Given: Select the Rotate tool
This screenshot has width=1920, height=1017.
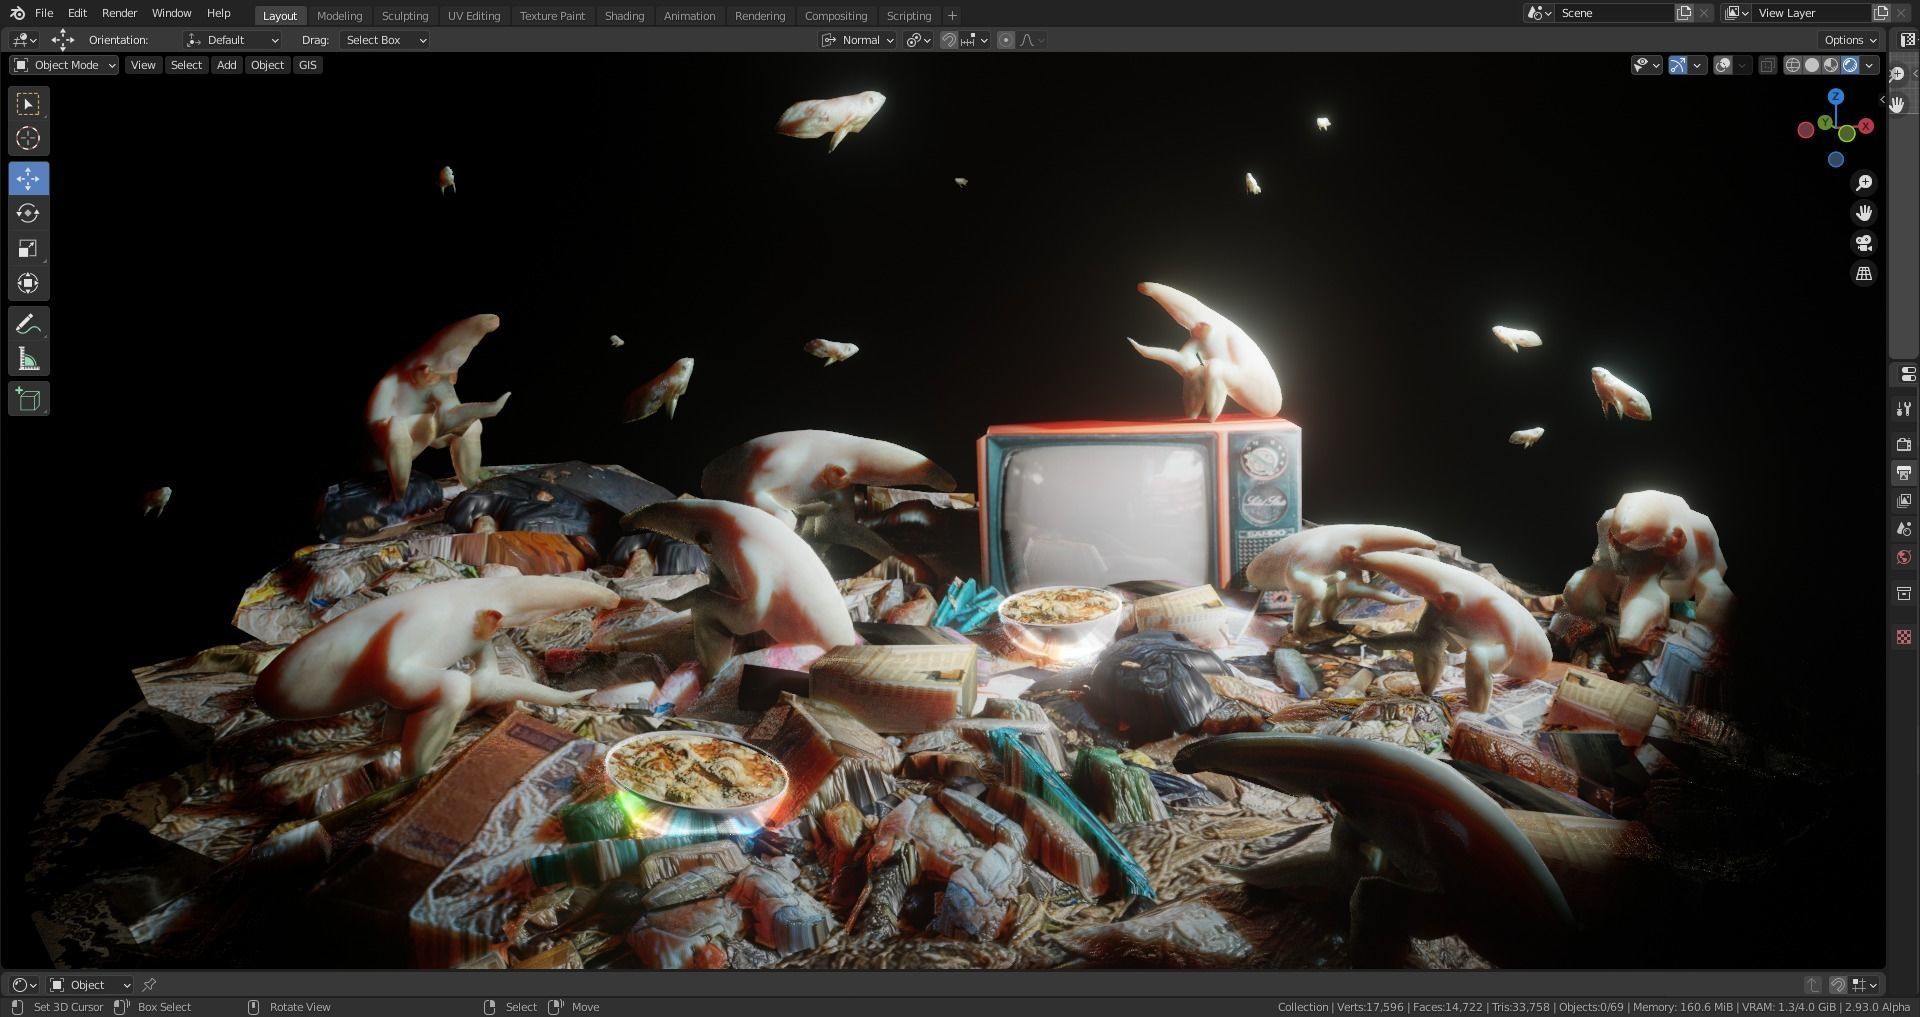Looking at the screenshot, I should click(x=28, y=213).
